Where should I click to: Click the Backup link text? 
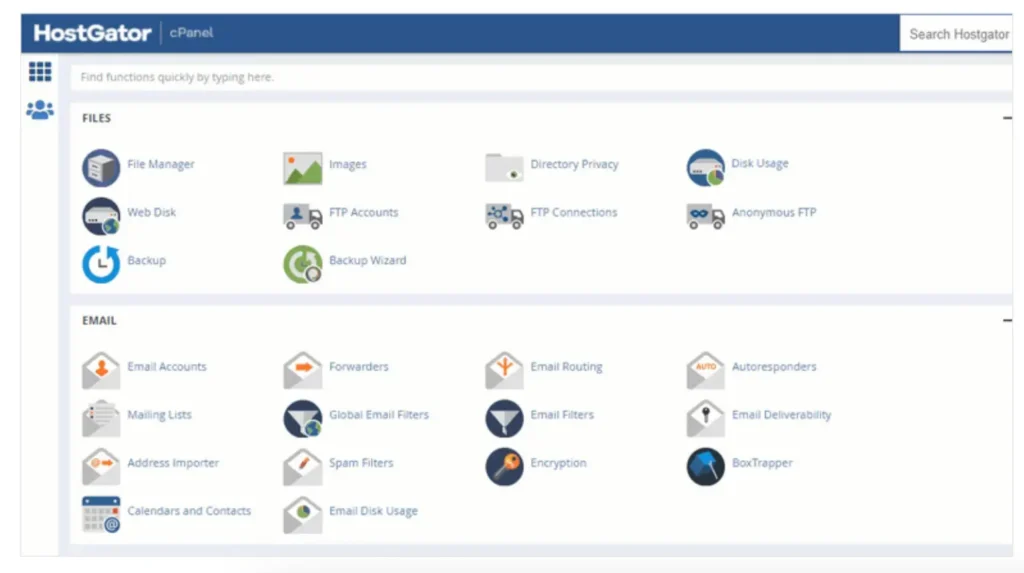146,260
